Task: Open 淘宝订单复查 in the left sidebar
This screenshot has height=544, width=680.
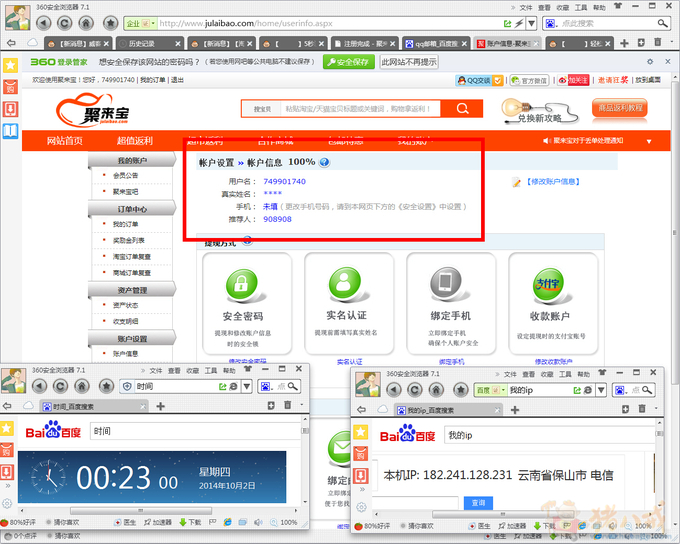Action: 132,256
